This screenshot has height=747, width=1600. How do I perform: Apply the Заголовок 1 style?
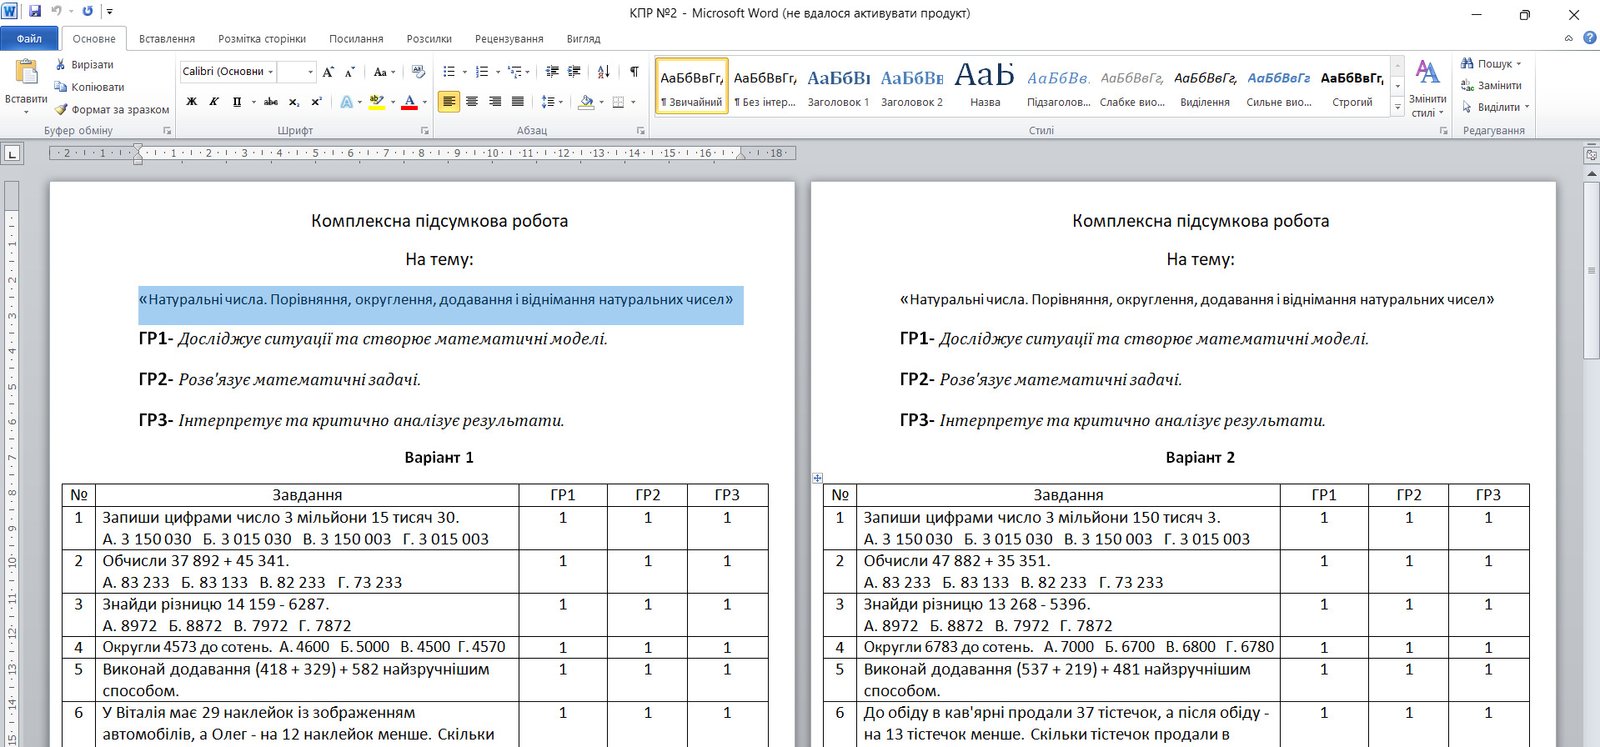[x=838, y=87]
